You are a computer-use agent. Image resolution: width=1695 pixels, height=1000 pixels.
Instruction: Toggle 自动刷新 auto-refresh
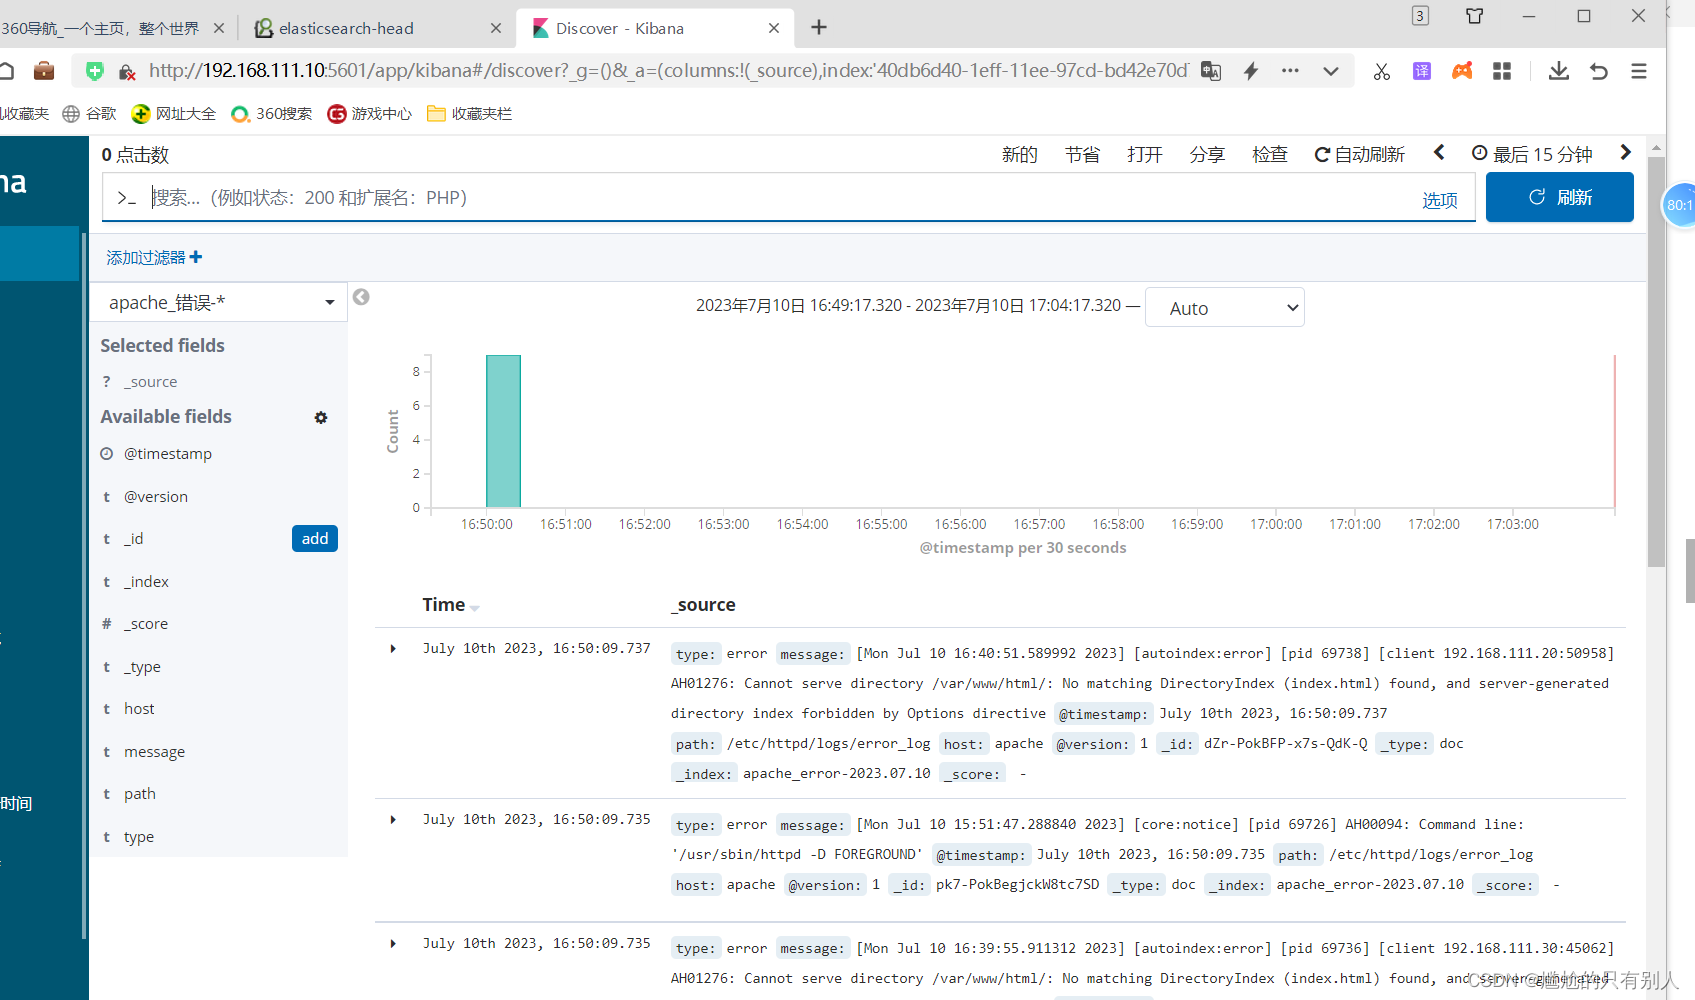click(x=1359, y=154)
